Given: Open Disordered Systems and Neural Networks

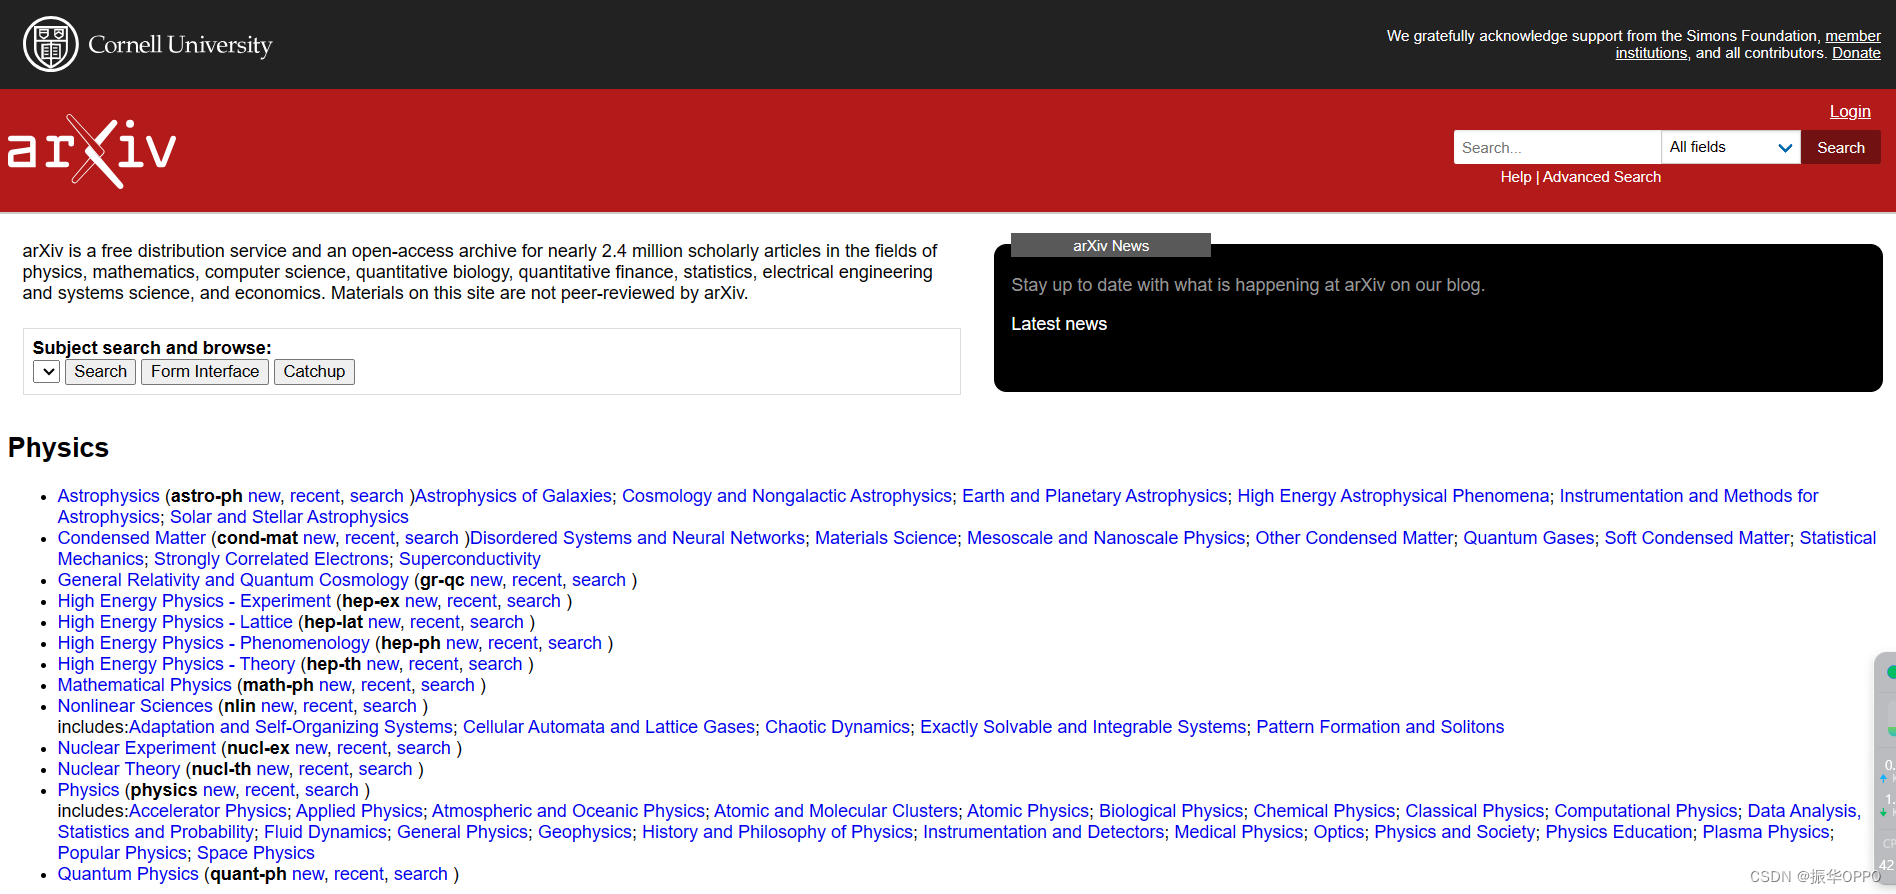Looking at the screenshot, I should pyautogui.click(x=637, y=538).
